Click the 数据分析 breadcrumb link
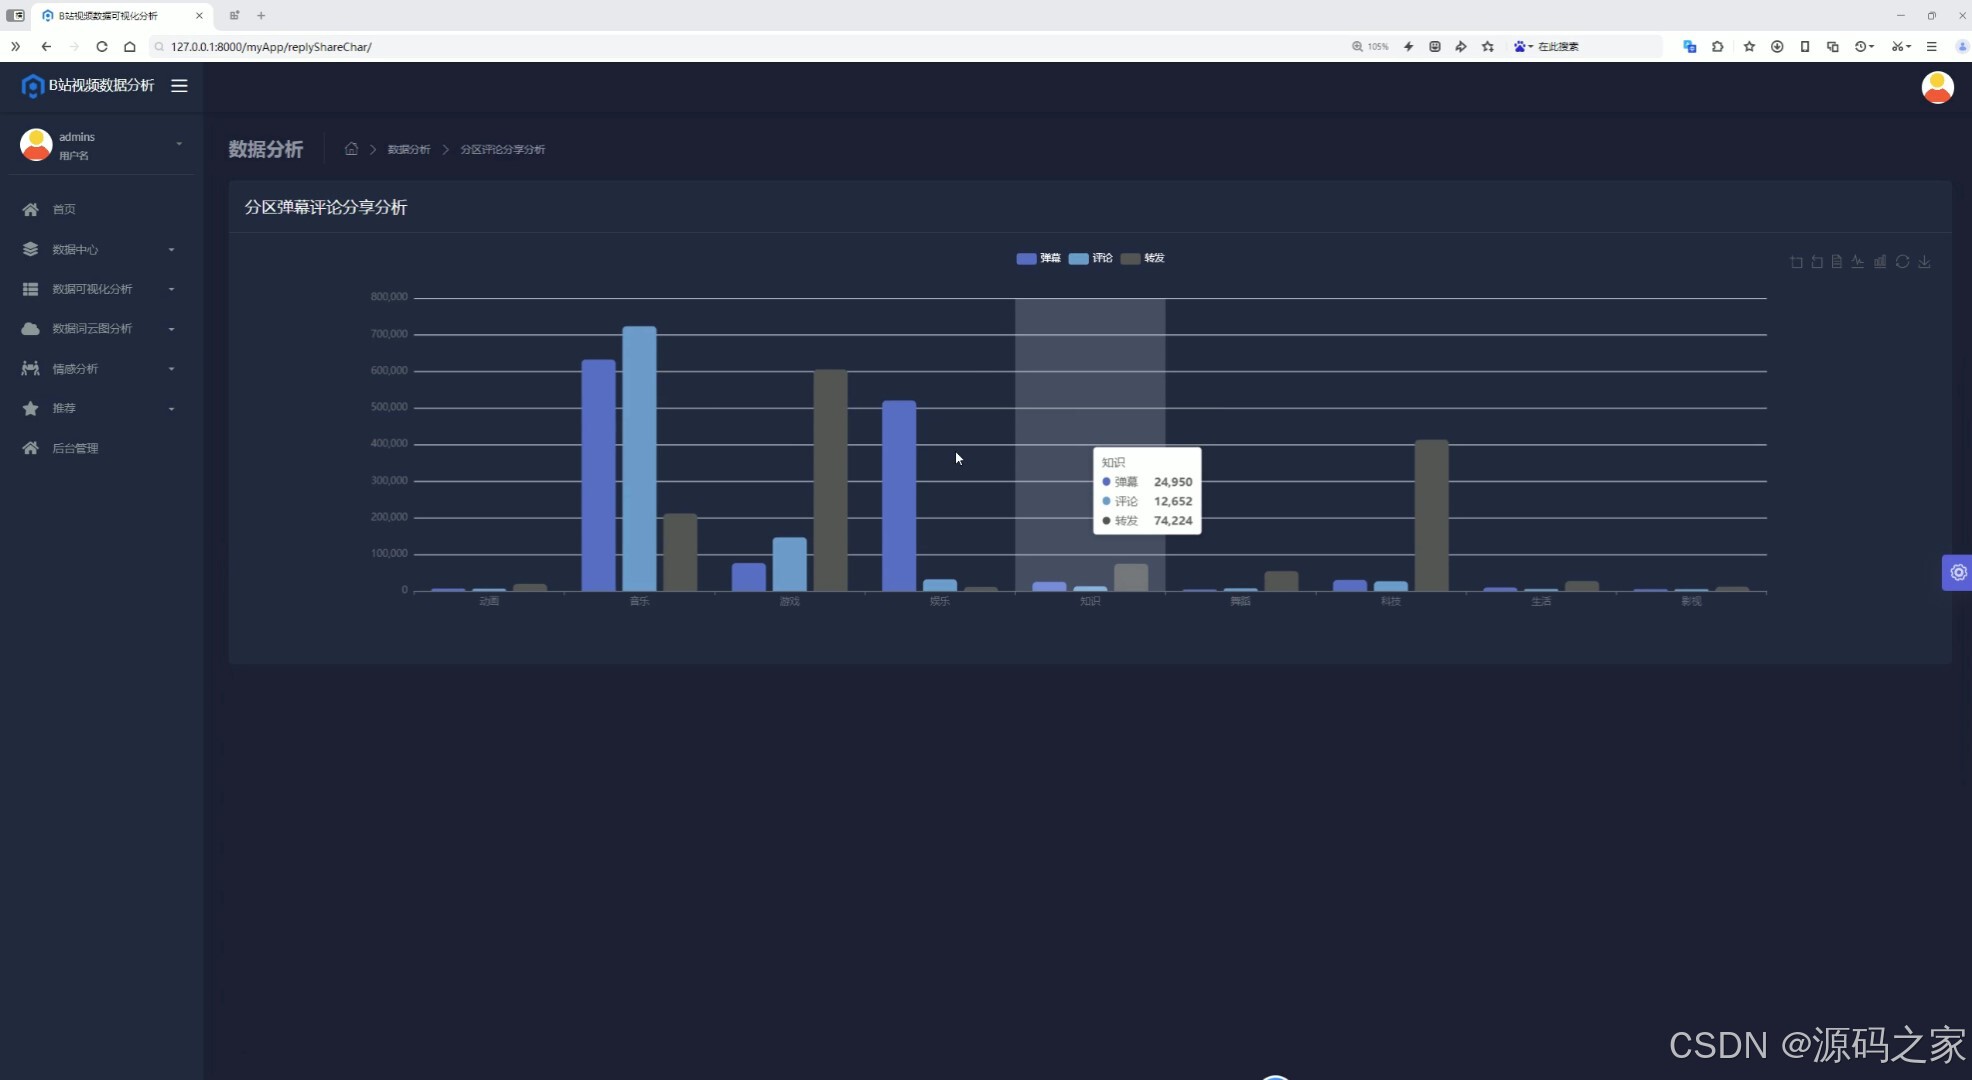The image size is (1972, 1080). [x=408, y=150]
